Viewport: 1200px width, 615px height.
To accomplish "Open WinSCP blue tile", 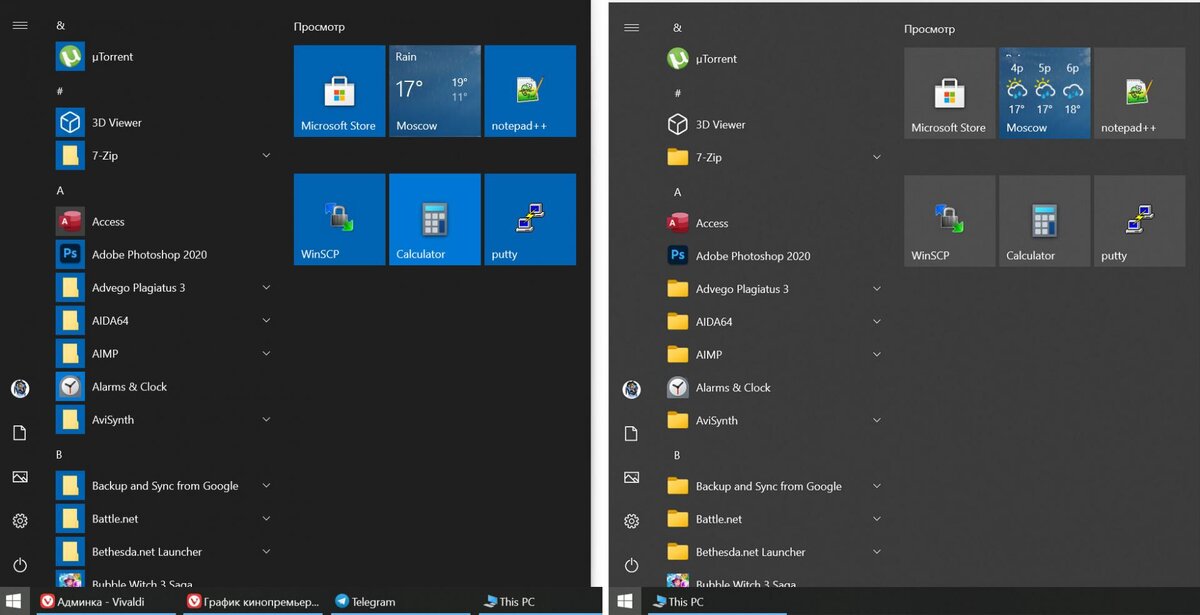I will point(339,219).
